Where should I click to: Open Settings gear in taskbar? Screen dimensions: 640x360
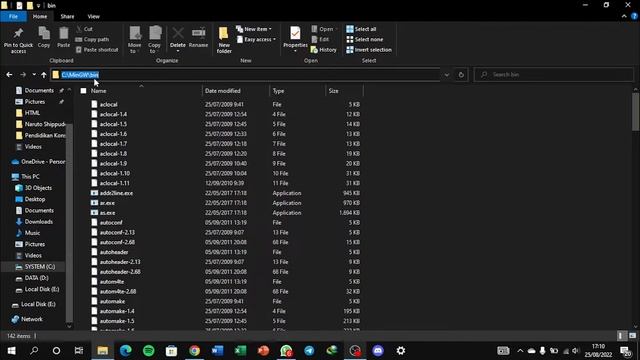point(401,351)
